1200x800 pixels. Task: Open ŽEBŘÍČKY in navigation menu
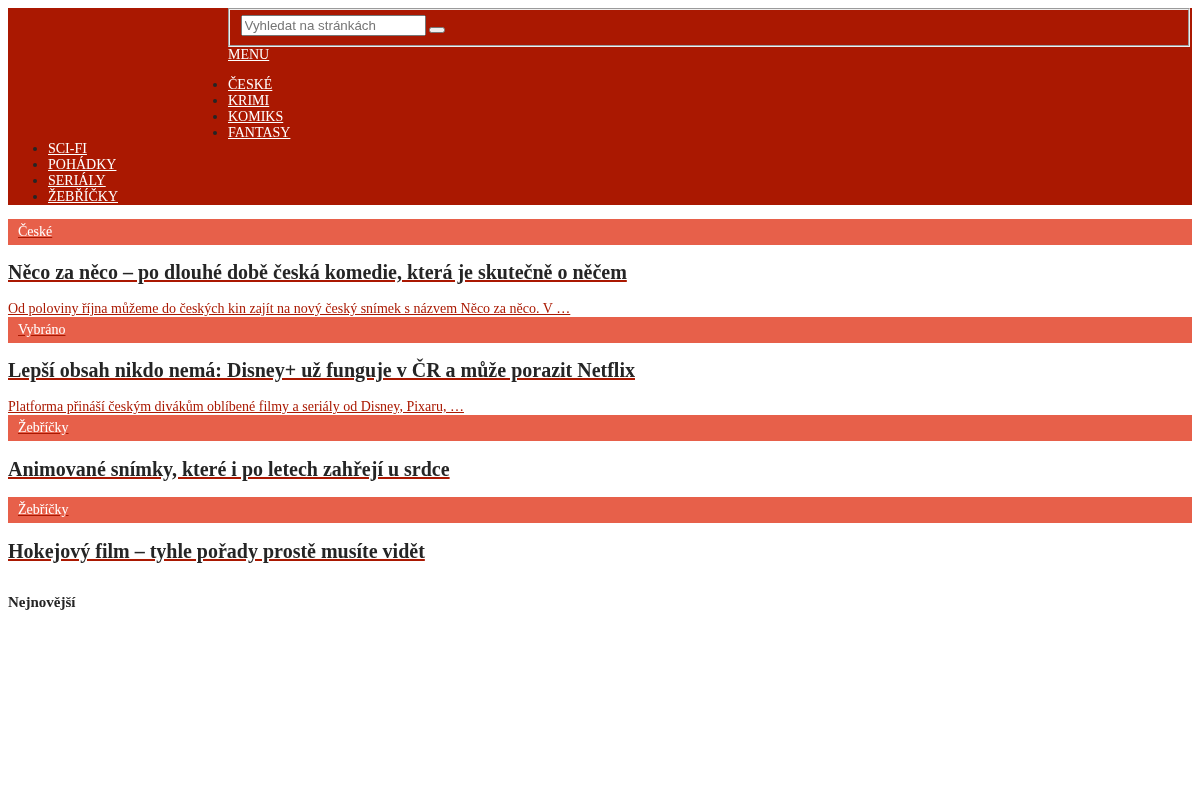[83, 197]
